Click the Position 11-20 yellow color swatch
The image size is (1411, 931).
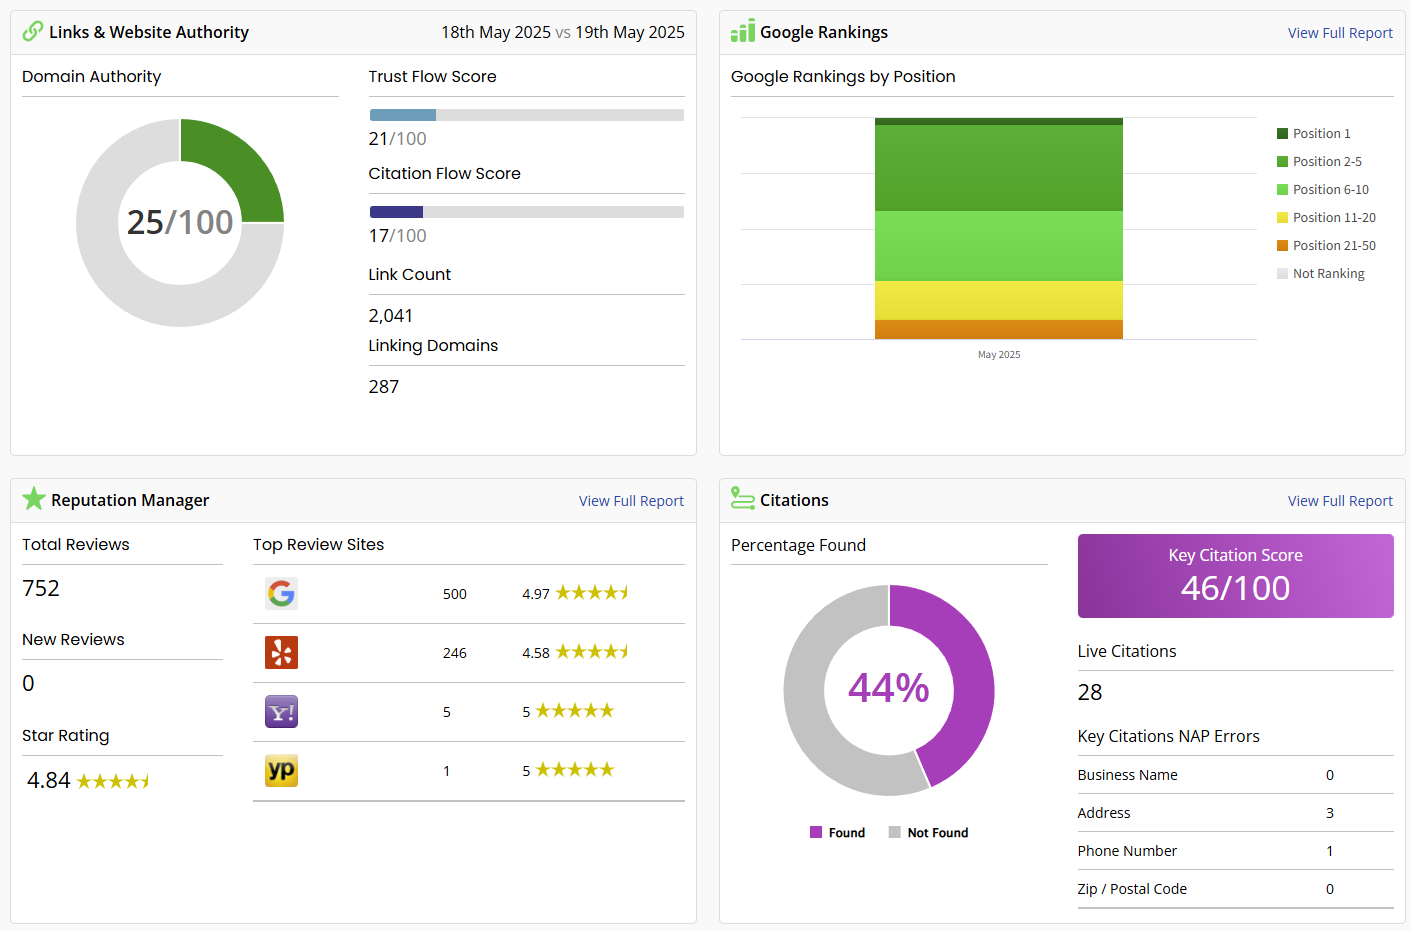pyautogui.click(x=1282, y=218)
